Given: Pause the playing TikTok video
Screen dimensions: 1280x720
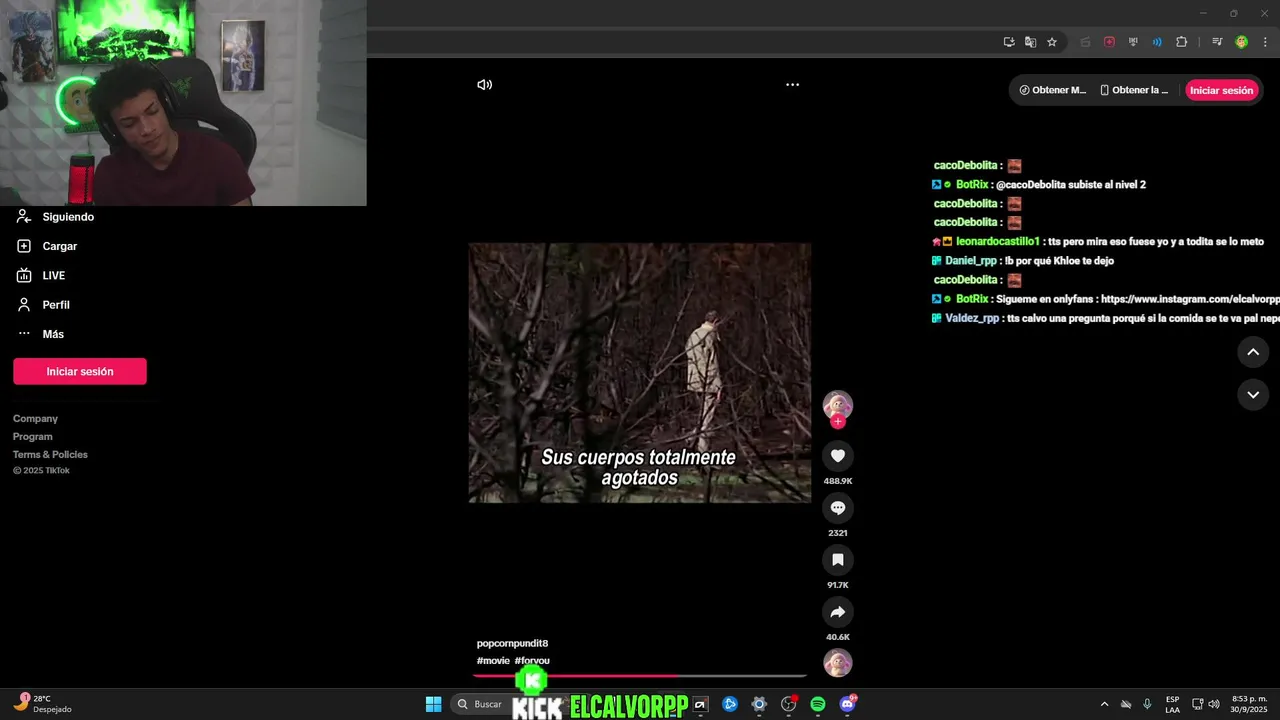Looking at the screenshot, I should pyautogui.click(x=640, y=372).
